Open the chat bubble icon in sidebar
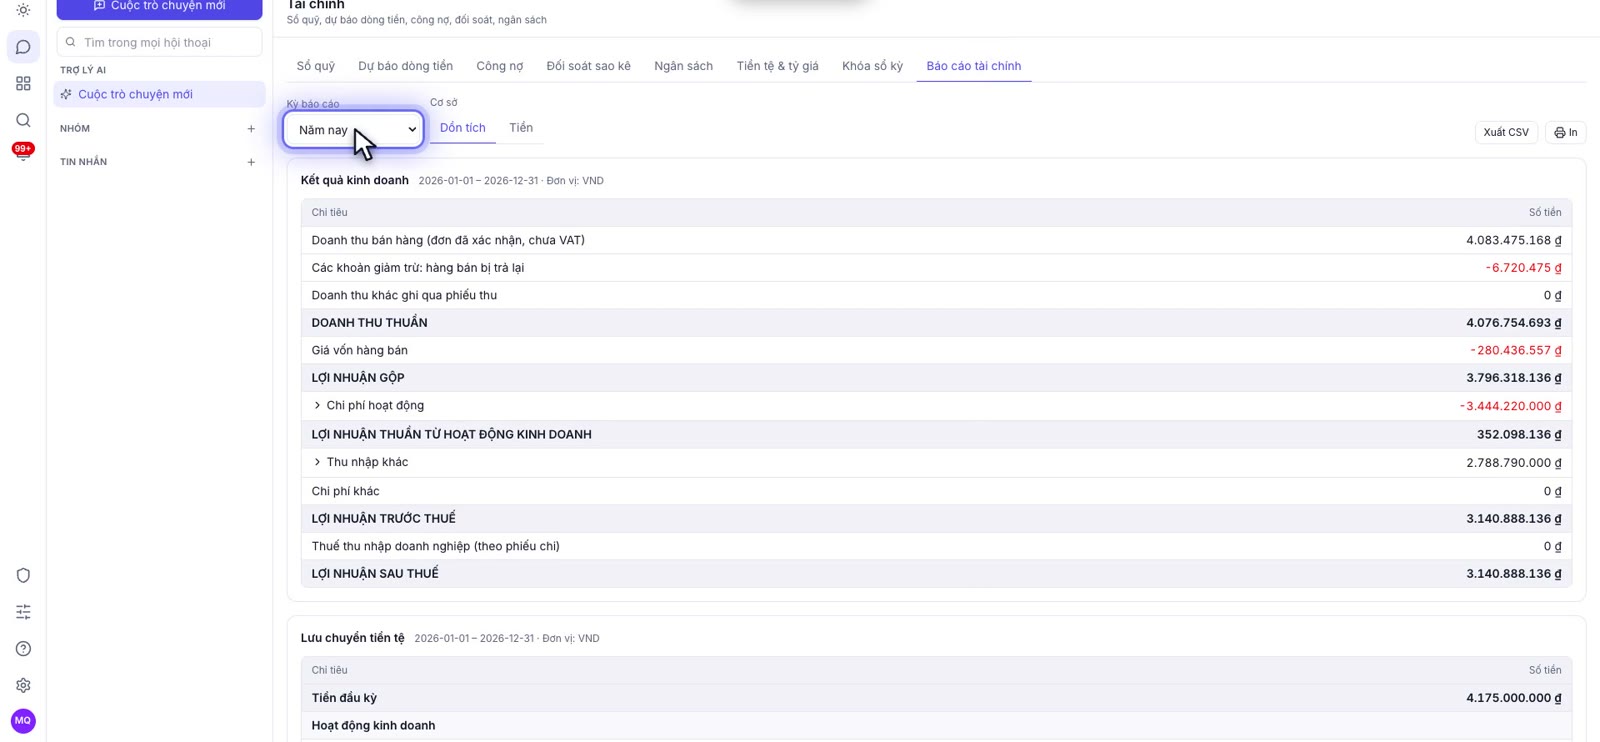Screen dimensions: 1600x742 point(23,47)
